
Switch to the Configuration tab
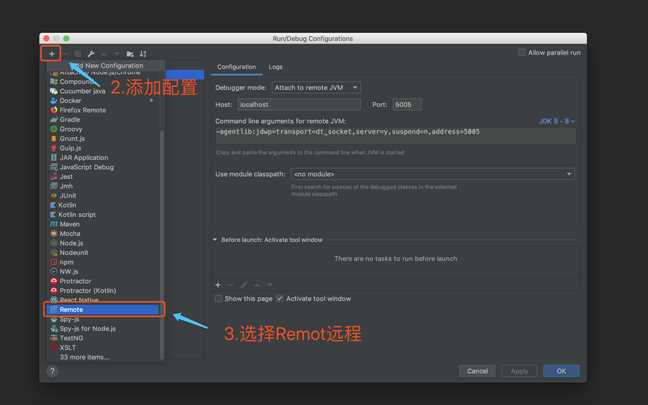click(x=236, y=67)
